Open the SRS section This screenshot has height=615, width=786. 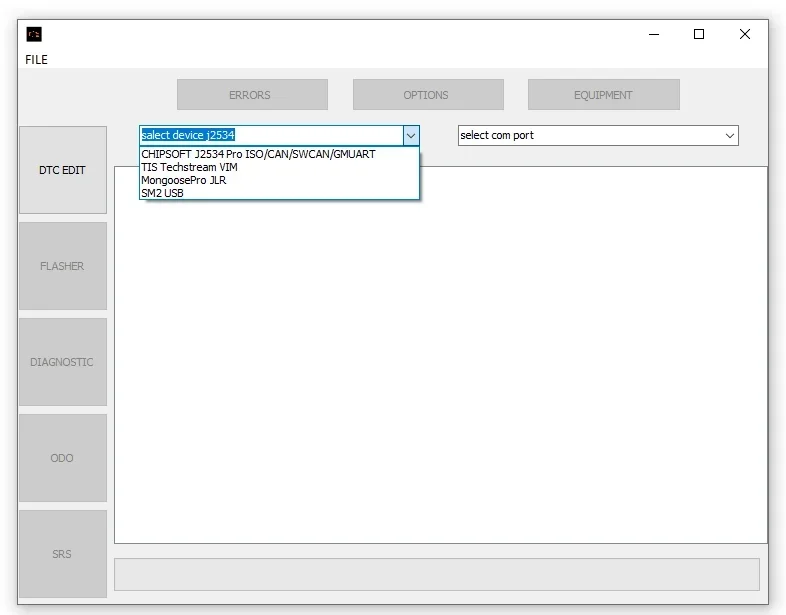(63, 554)
